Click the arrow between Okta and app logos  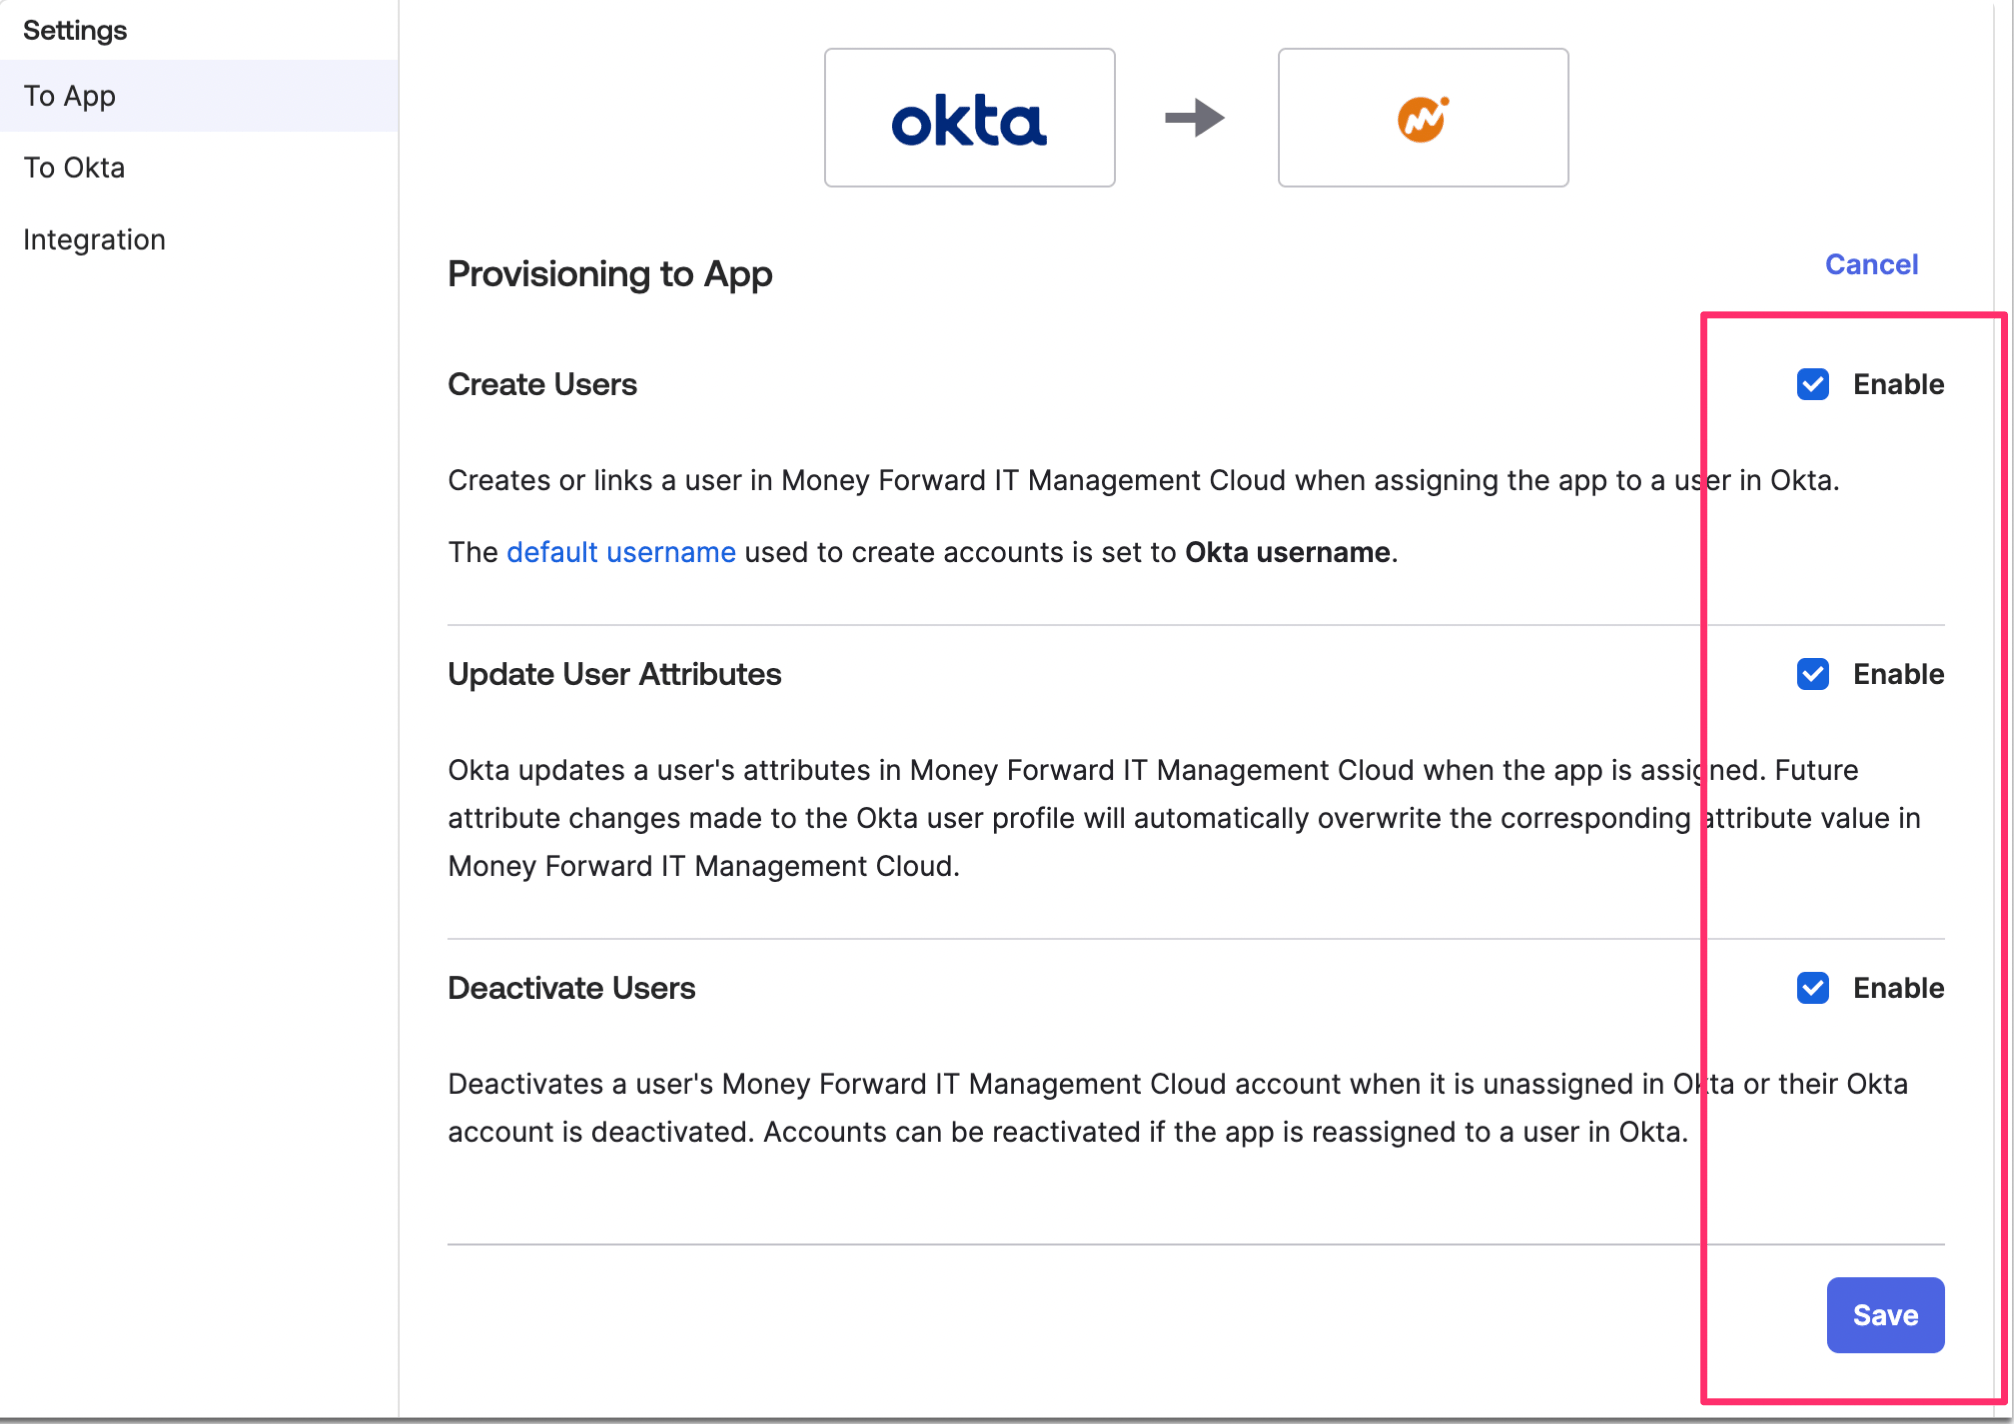[1195, 118]
